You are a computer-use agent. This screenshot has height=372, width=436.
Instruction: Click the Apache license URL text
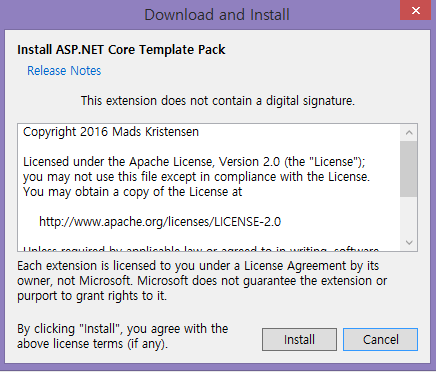click(160, 222)
